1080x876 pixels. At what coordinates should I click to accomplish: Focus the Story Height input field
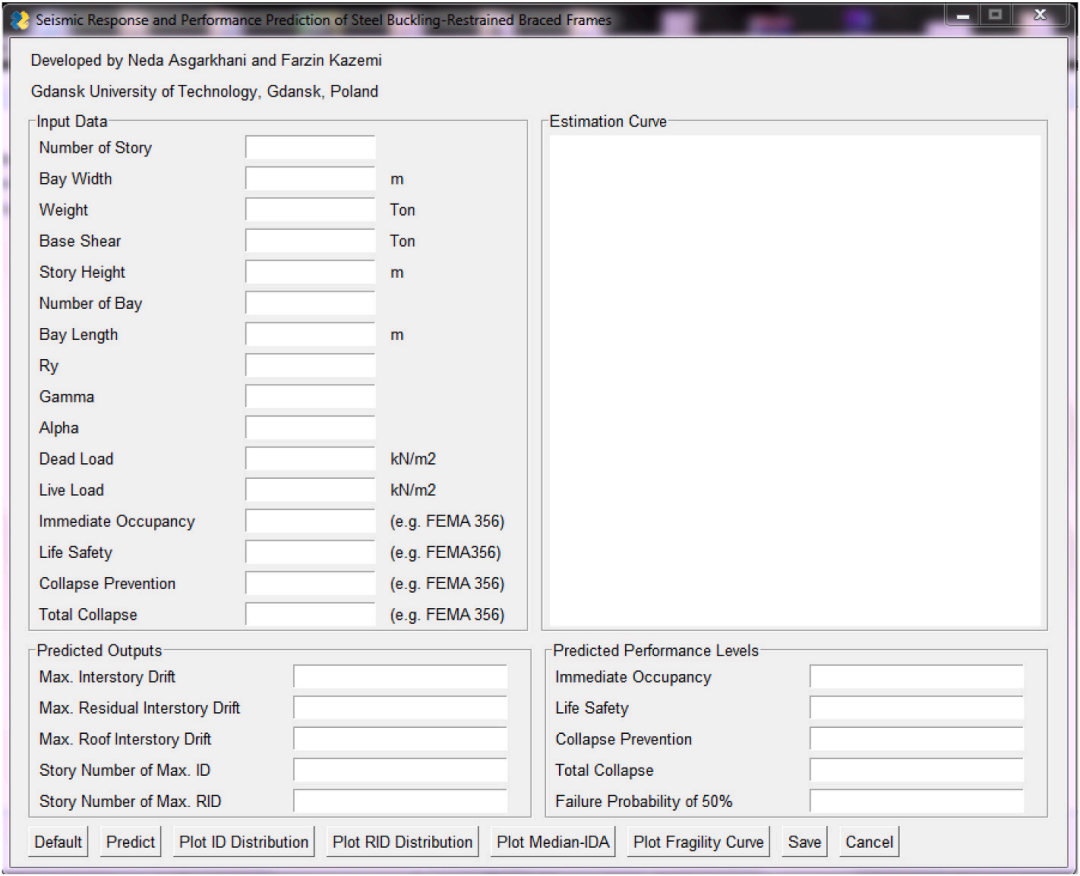(310, 272)
